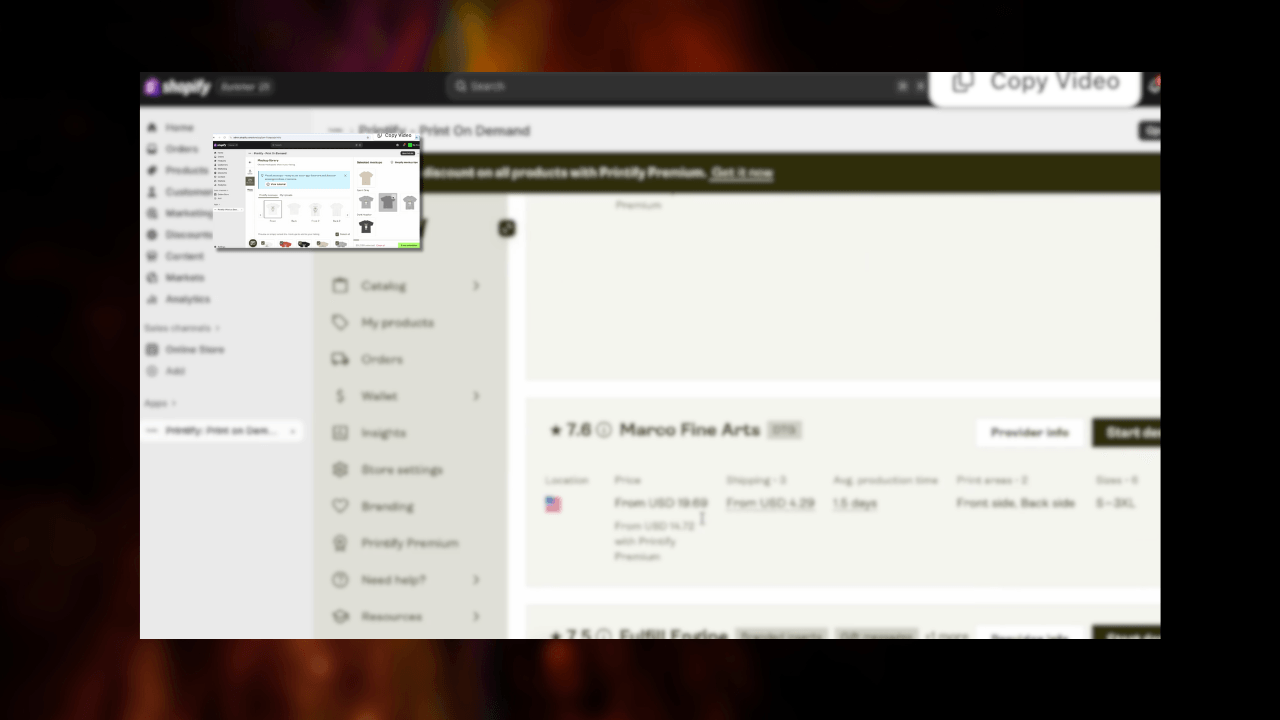This screenshot has height=720, width=1280.
Task: Click the Resources graduation cap icon
Action: point(340,616)
